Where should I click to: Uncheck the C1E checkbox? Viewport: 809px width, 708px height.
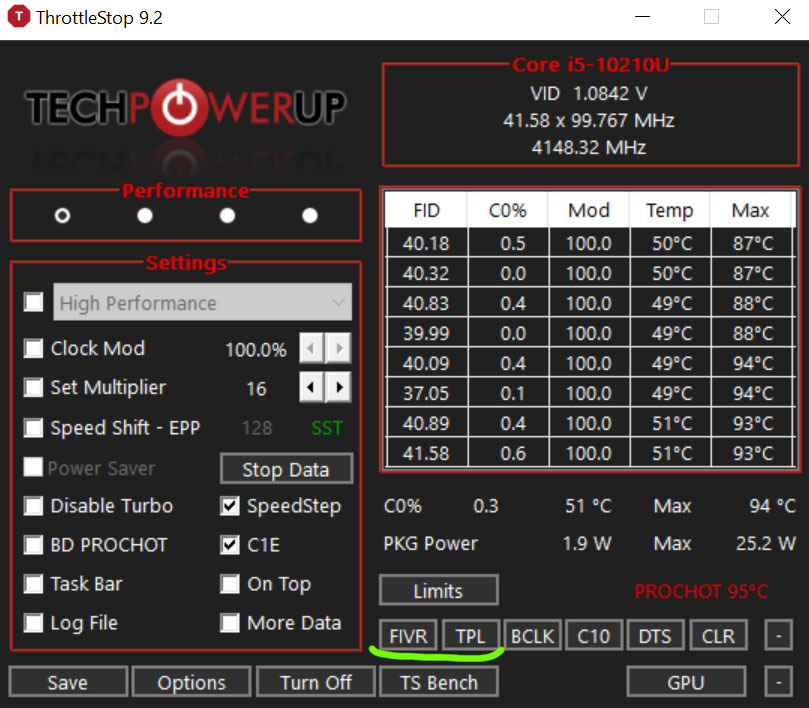coord(230,545)
